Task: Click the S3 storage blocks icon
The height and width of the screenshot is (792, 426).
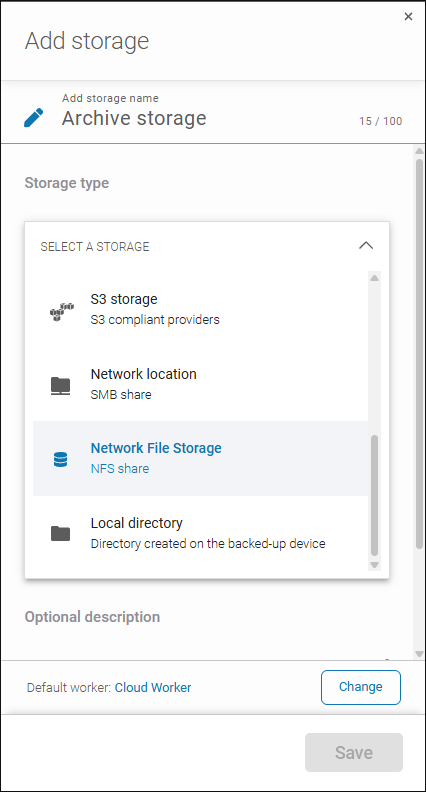Action: point(61,310)
